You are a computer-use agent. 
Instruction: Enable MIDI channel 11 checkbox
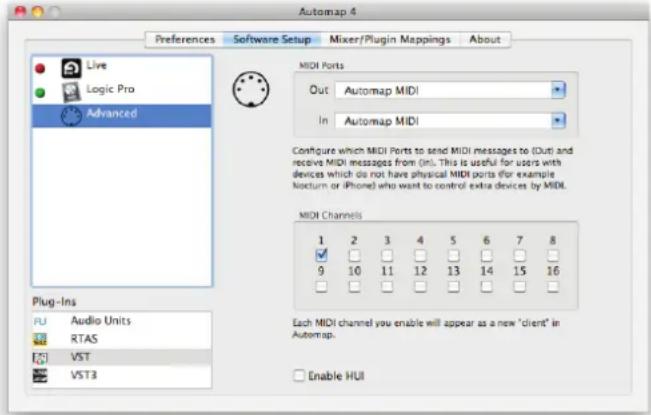click(x=387, y=286)
